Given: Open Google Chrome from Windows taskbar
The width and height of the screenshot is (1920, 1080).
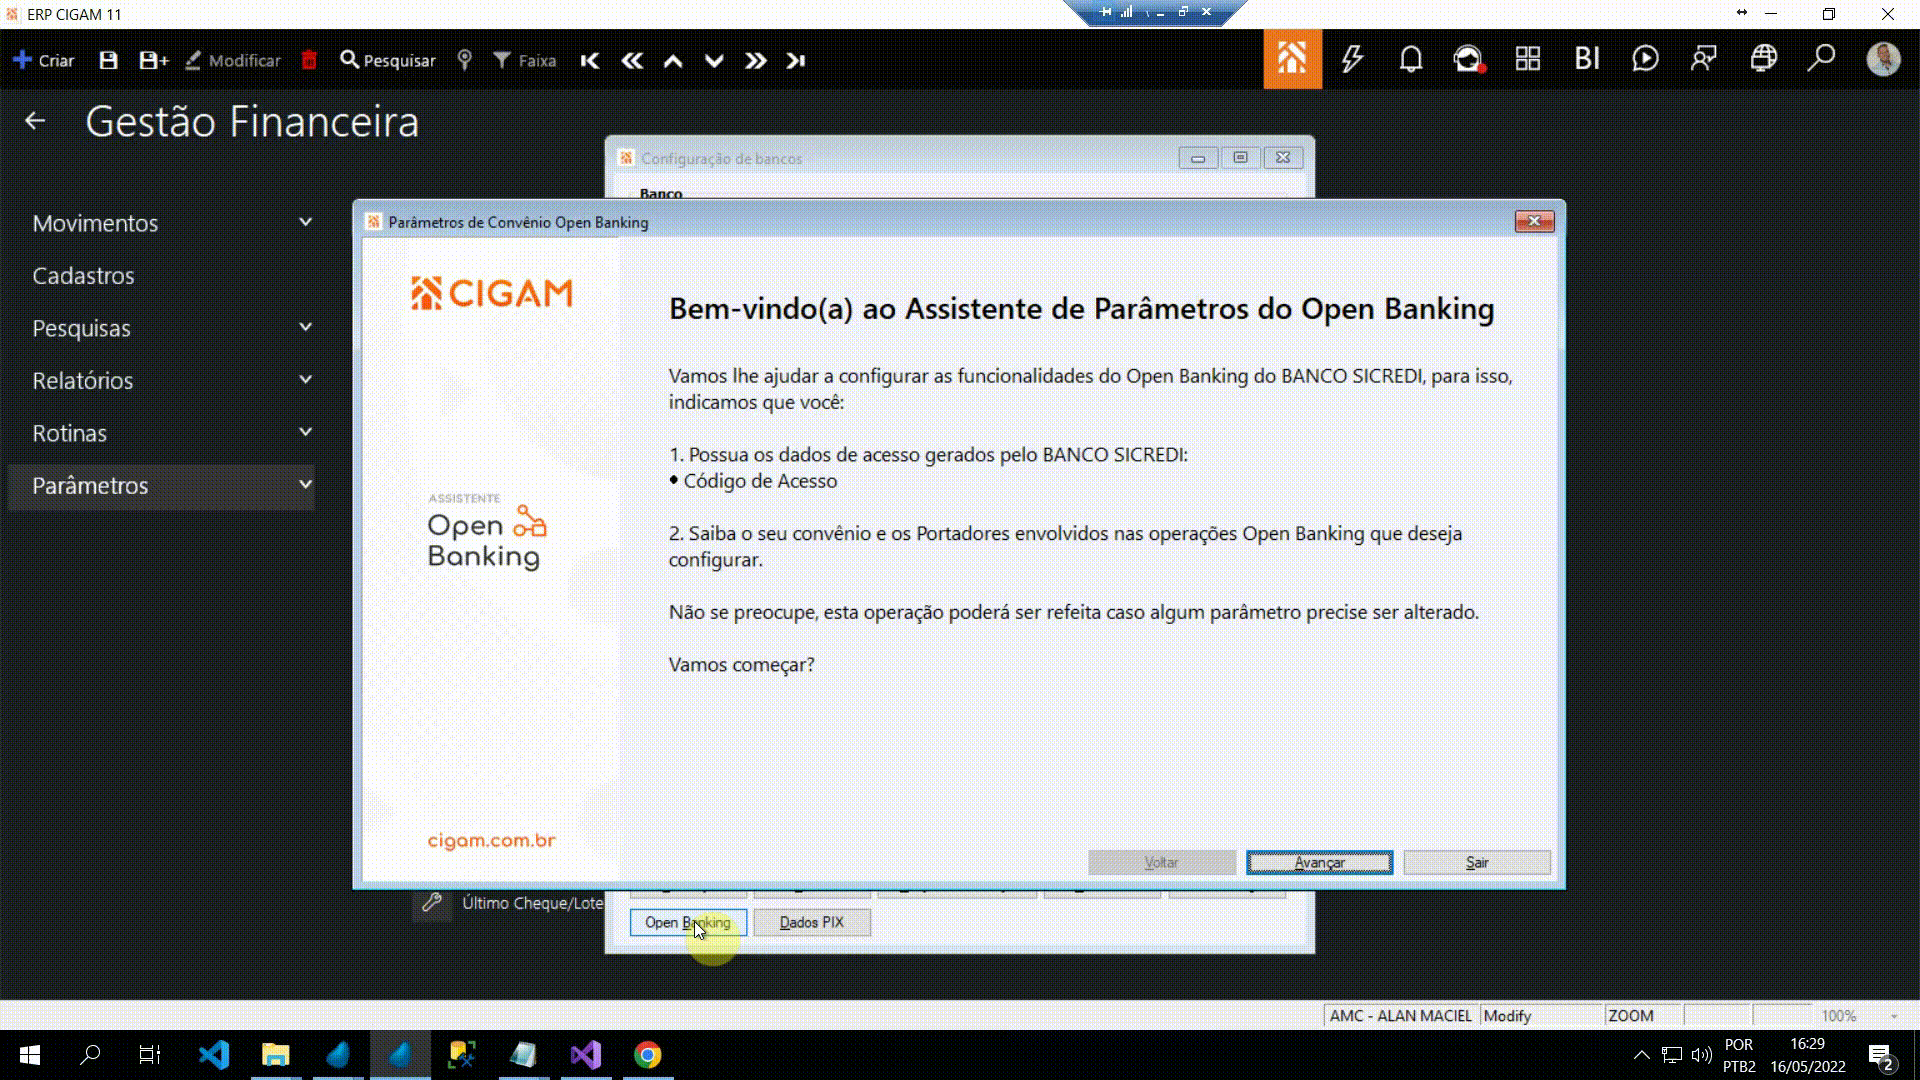Looking at the screenshot, I should (647, 1055).
